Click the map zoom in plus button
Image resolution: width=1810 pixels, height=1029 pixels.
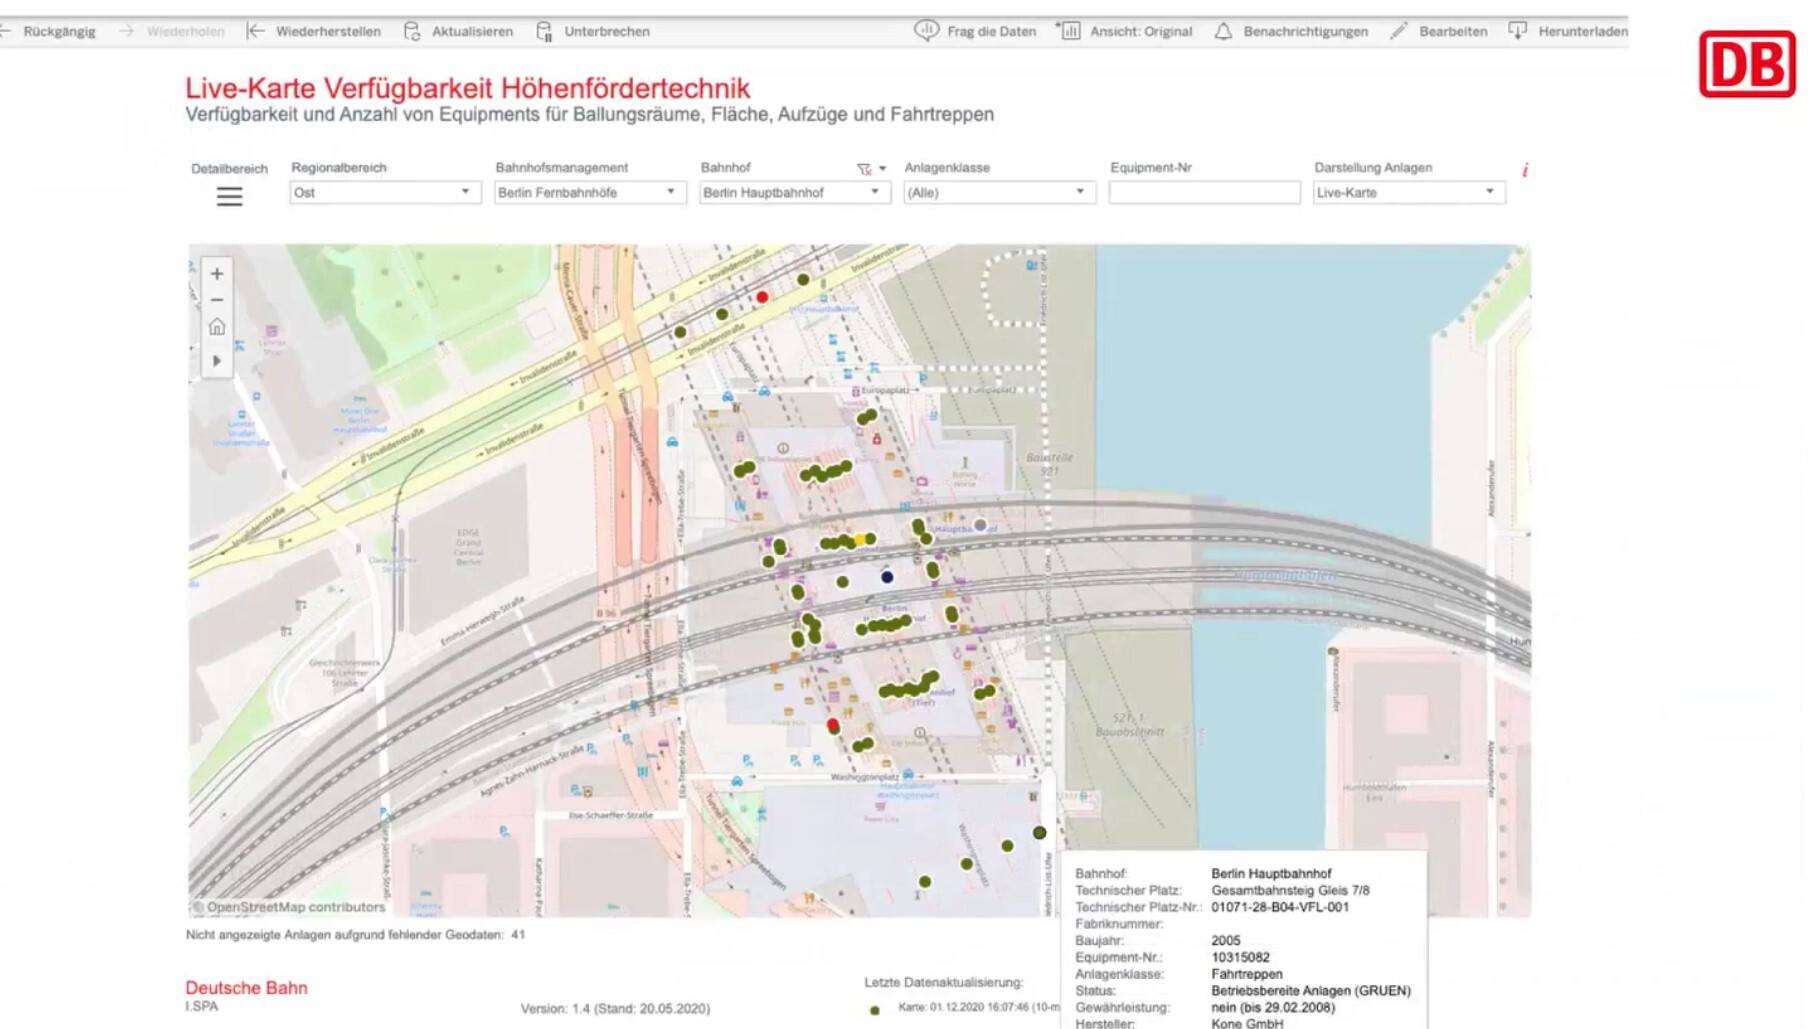click(217, 274)
